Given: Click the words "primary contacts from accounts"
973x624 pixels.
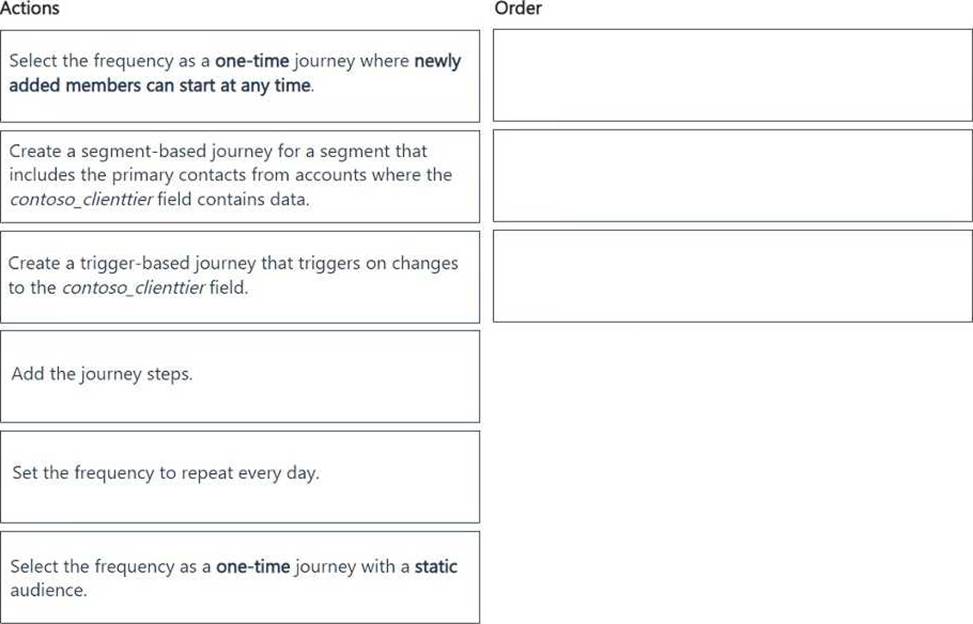Looking at the screenshot, I should (x=239, y=175).
